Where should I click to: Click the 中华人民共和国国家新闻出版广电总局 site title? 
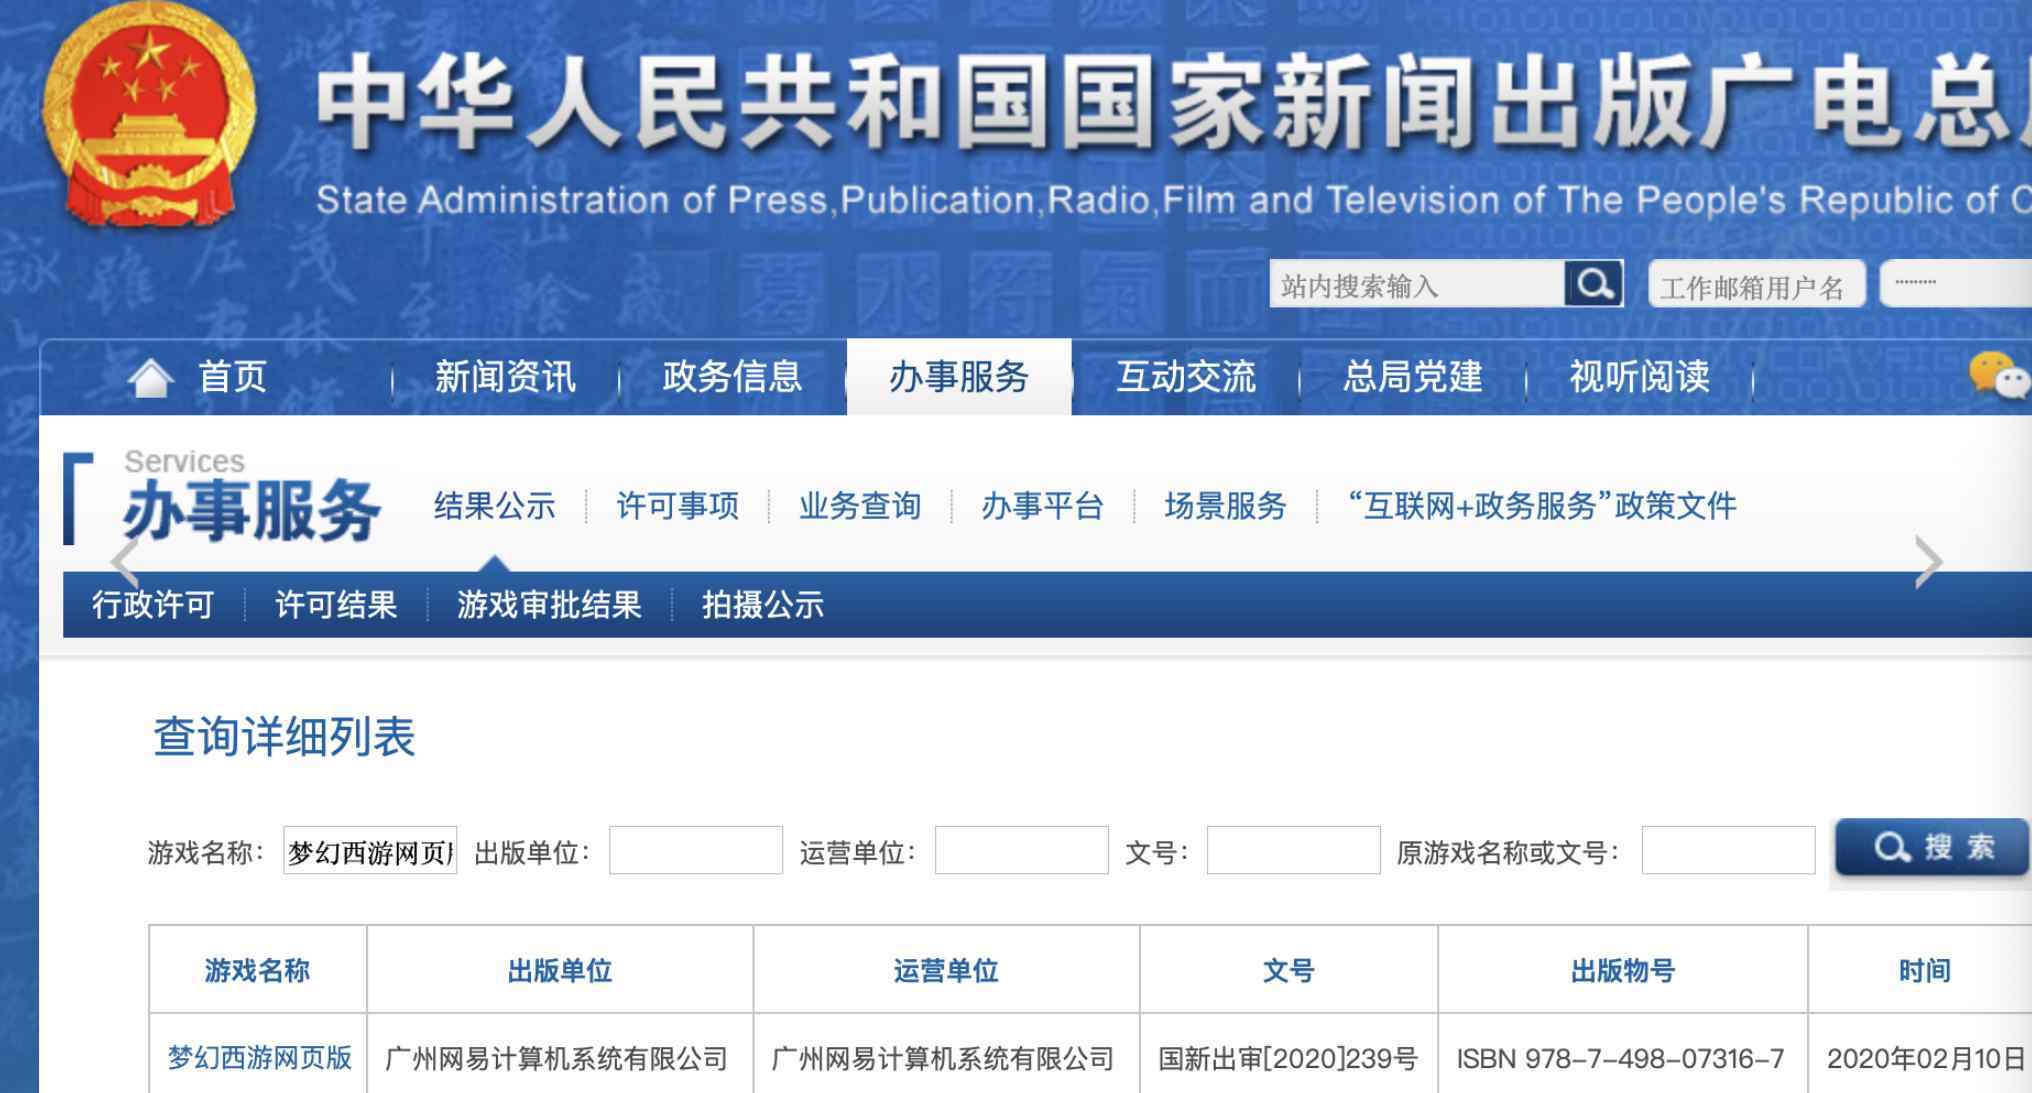(x=1173, y=101)
